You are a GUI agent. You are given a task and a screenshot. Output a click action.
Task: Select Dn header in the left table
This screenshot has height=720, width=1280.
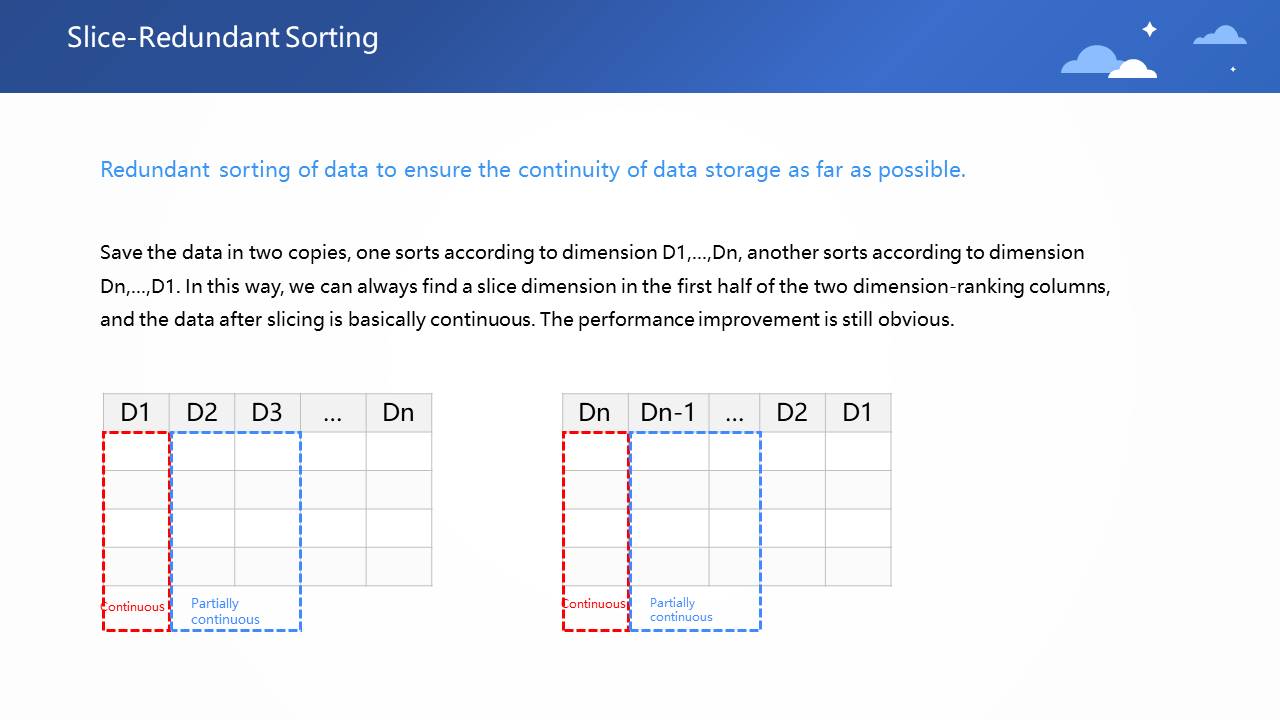click(x=398, y=412)
